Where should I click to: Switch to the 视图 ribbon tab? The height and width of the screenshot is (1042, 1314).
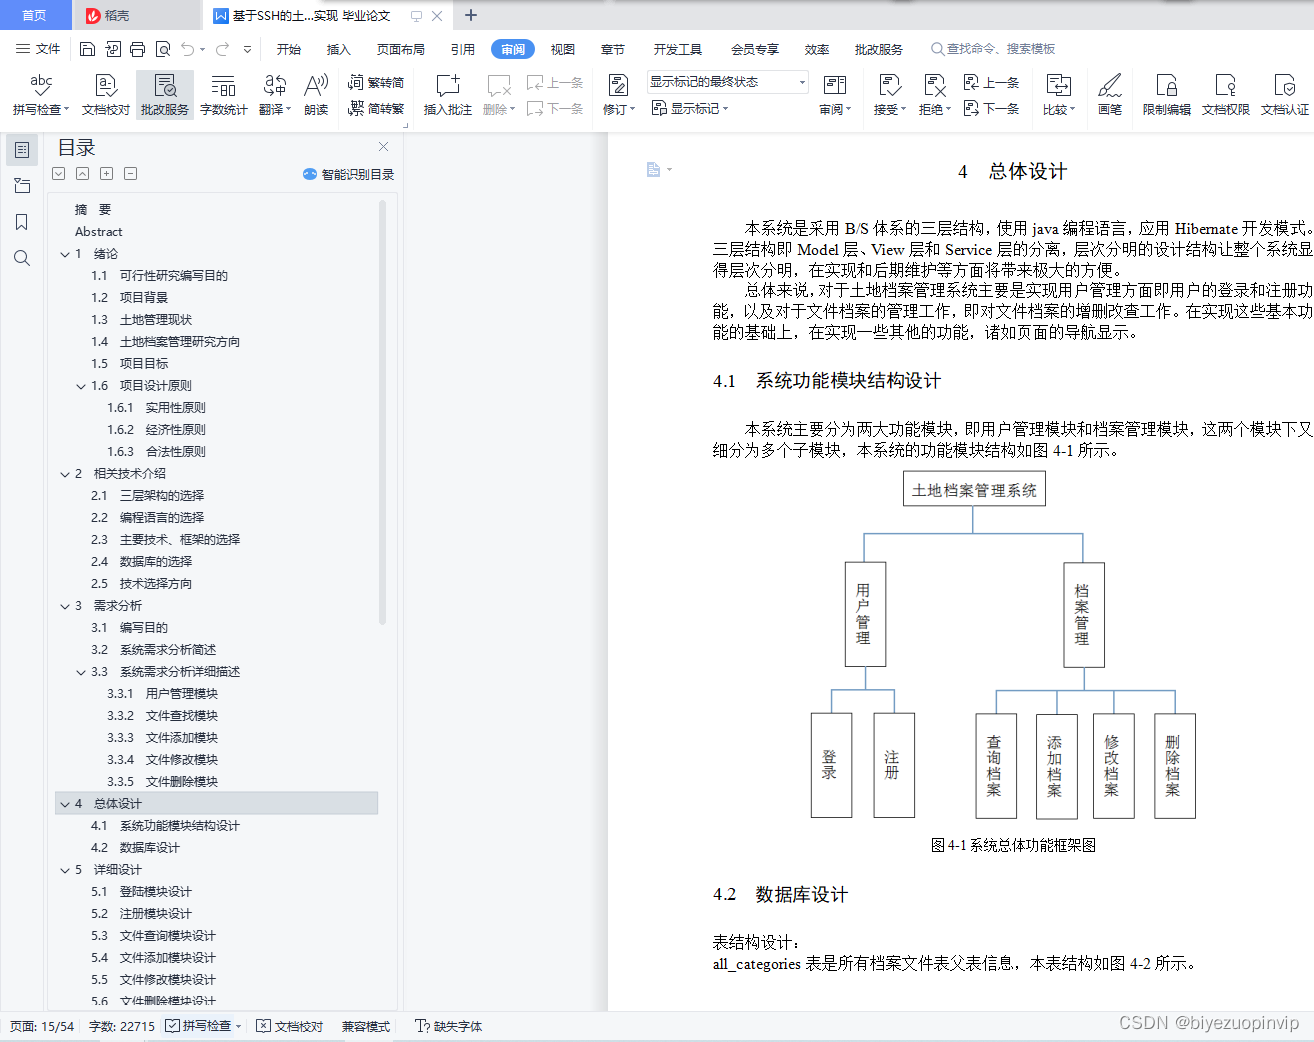(563, 49)
